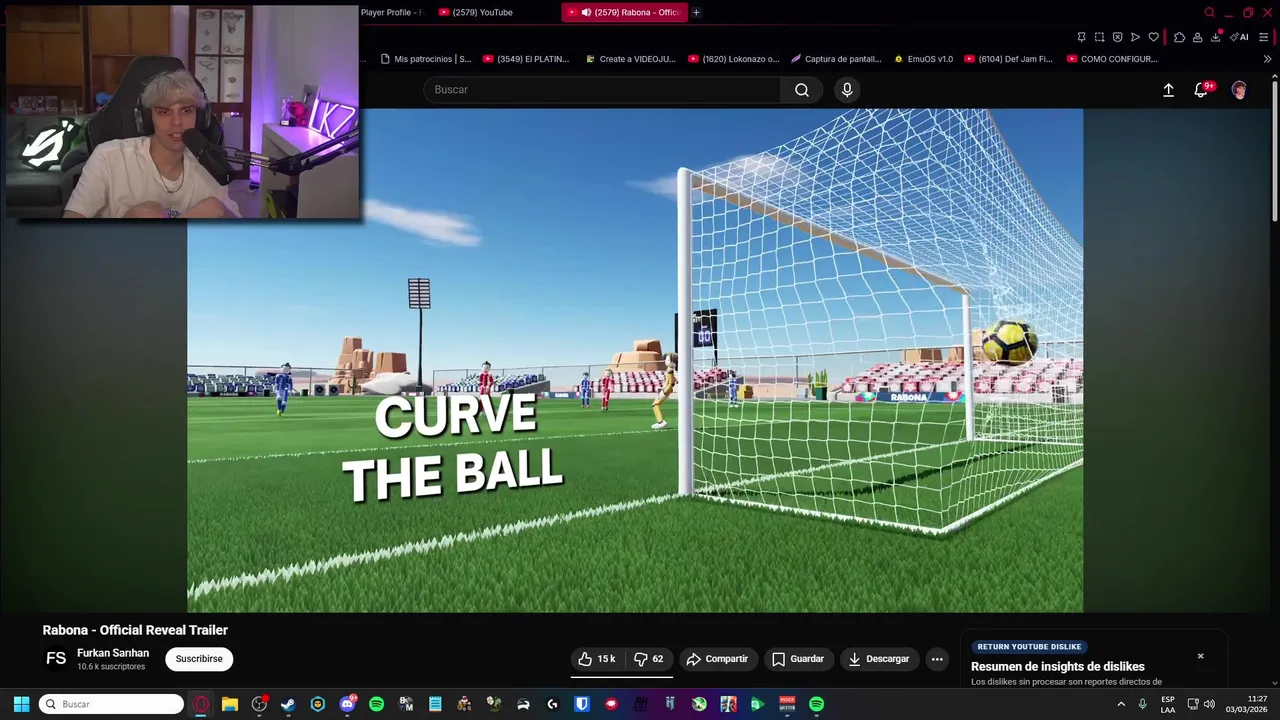Show more bookmarks with the double chevron
Viewport: 1280px width, 720px height.
point(1267,59)
